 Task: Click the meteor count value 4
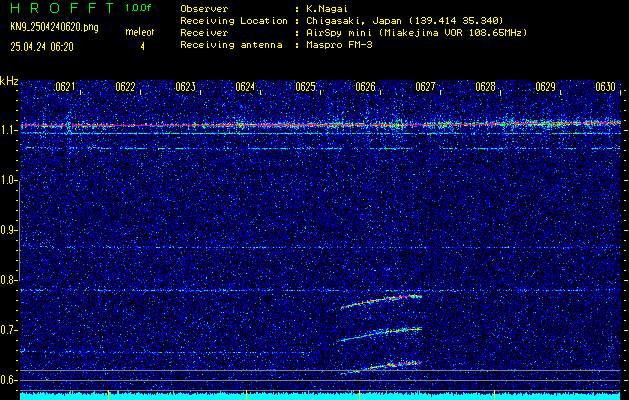(x=142, y=47)
